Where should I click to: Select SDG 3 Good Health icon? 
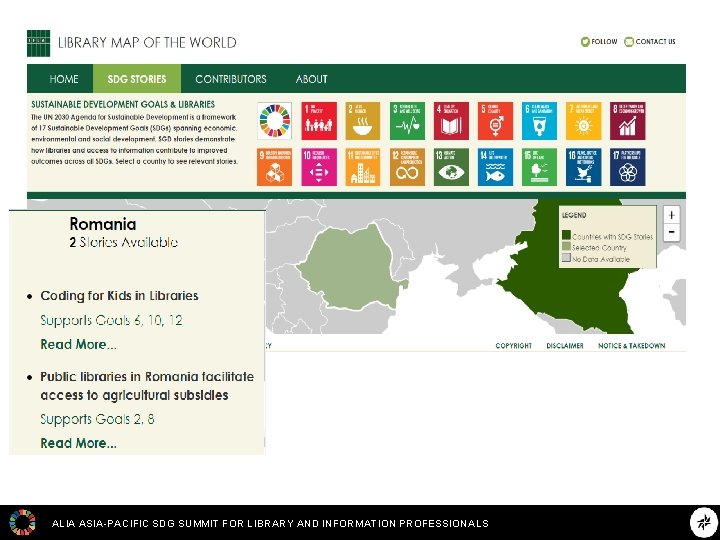coord(407,121)
